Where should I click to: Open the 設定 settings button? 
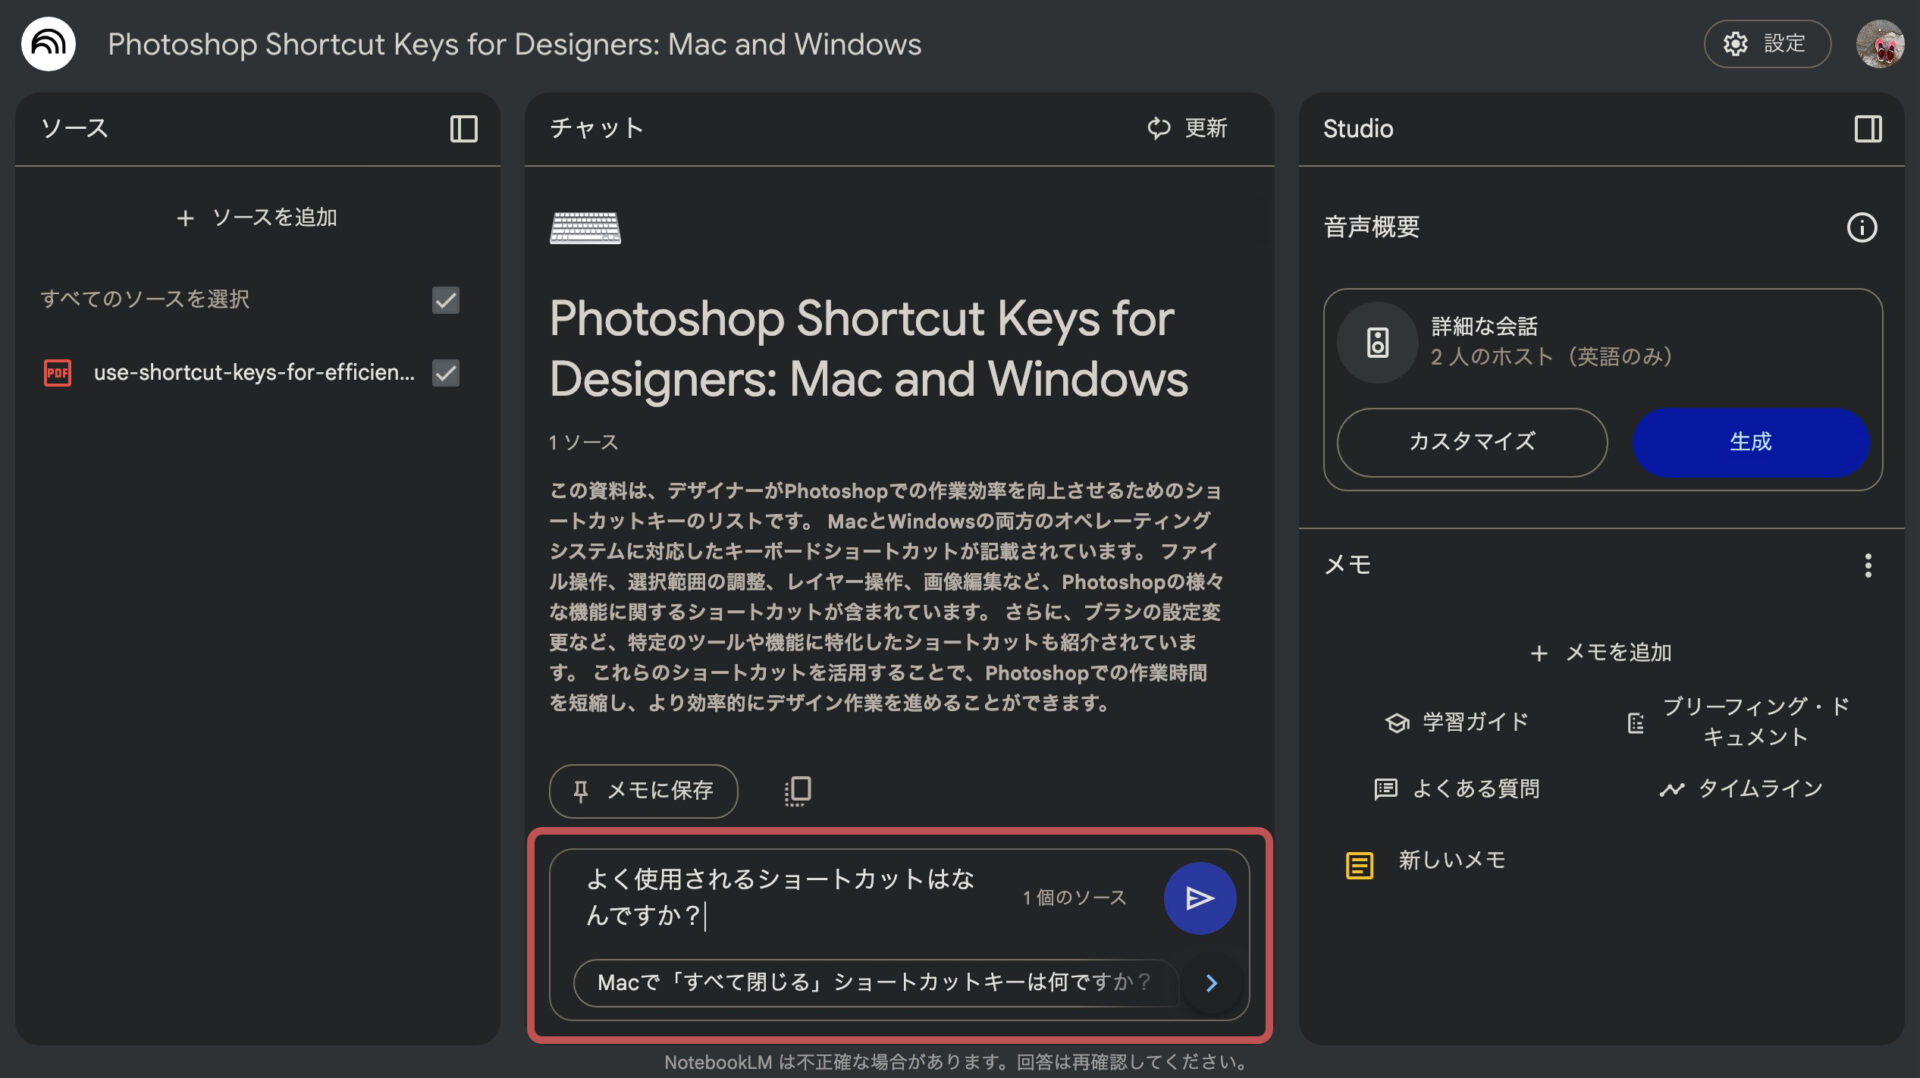click(1767, 44)
